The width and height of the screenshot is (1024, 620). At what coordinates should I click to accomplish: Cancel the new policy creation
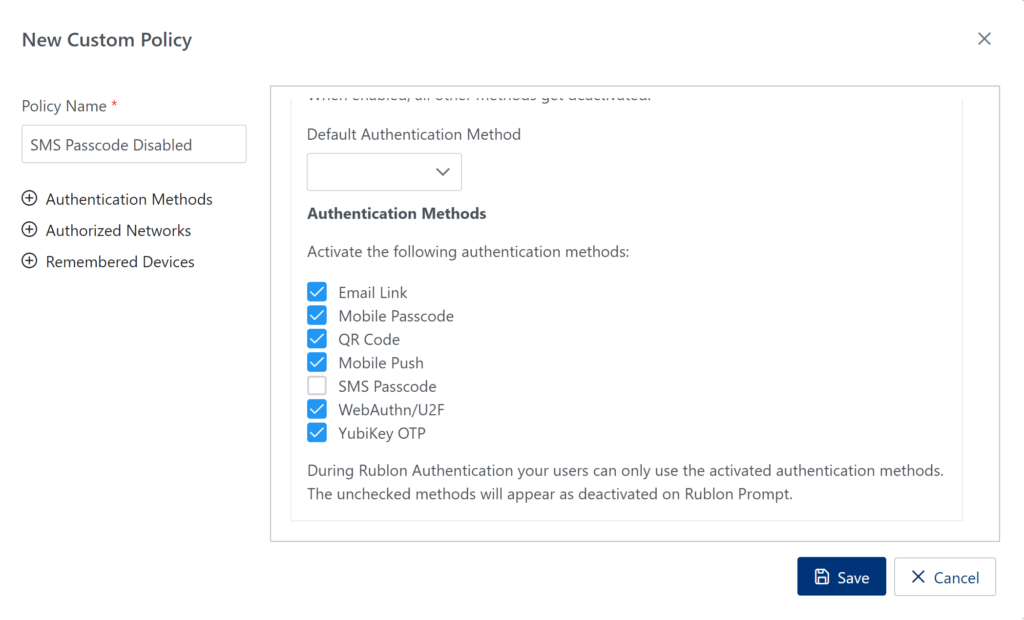(x=944, y=577)
